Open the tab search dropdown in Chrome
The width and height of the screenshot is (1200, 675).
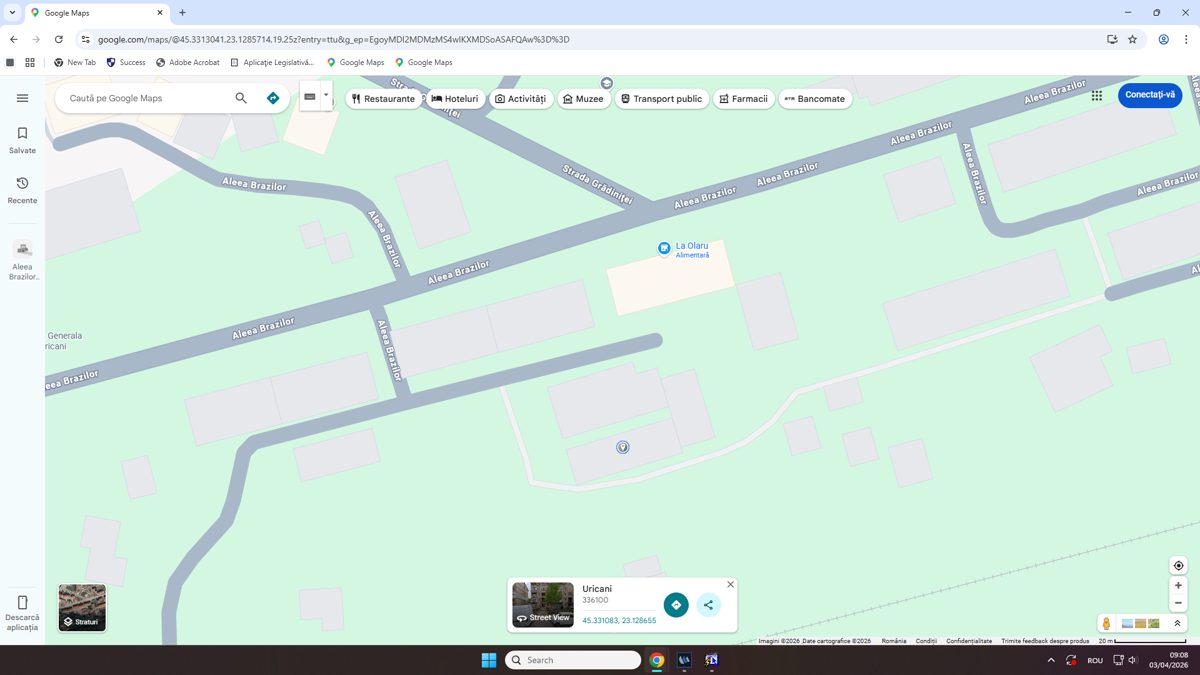pos(11,12)
